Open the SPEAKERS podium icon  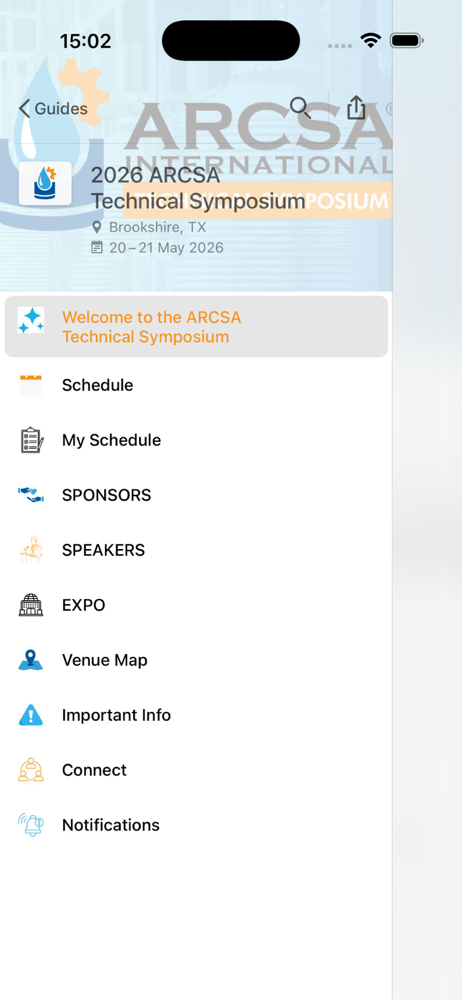tap(31, 550)
